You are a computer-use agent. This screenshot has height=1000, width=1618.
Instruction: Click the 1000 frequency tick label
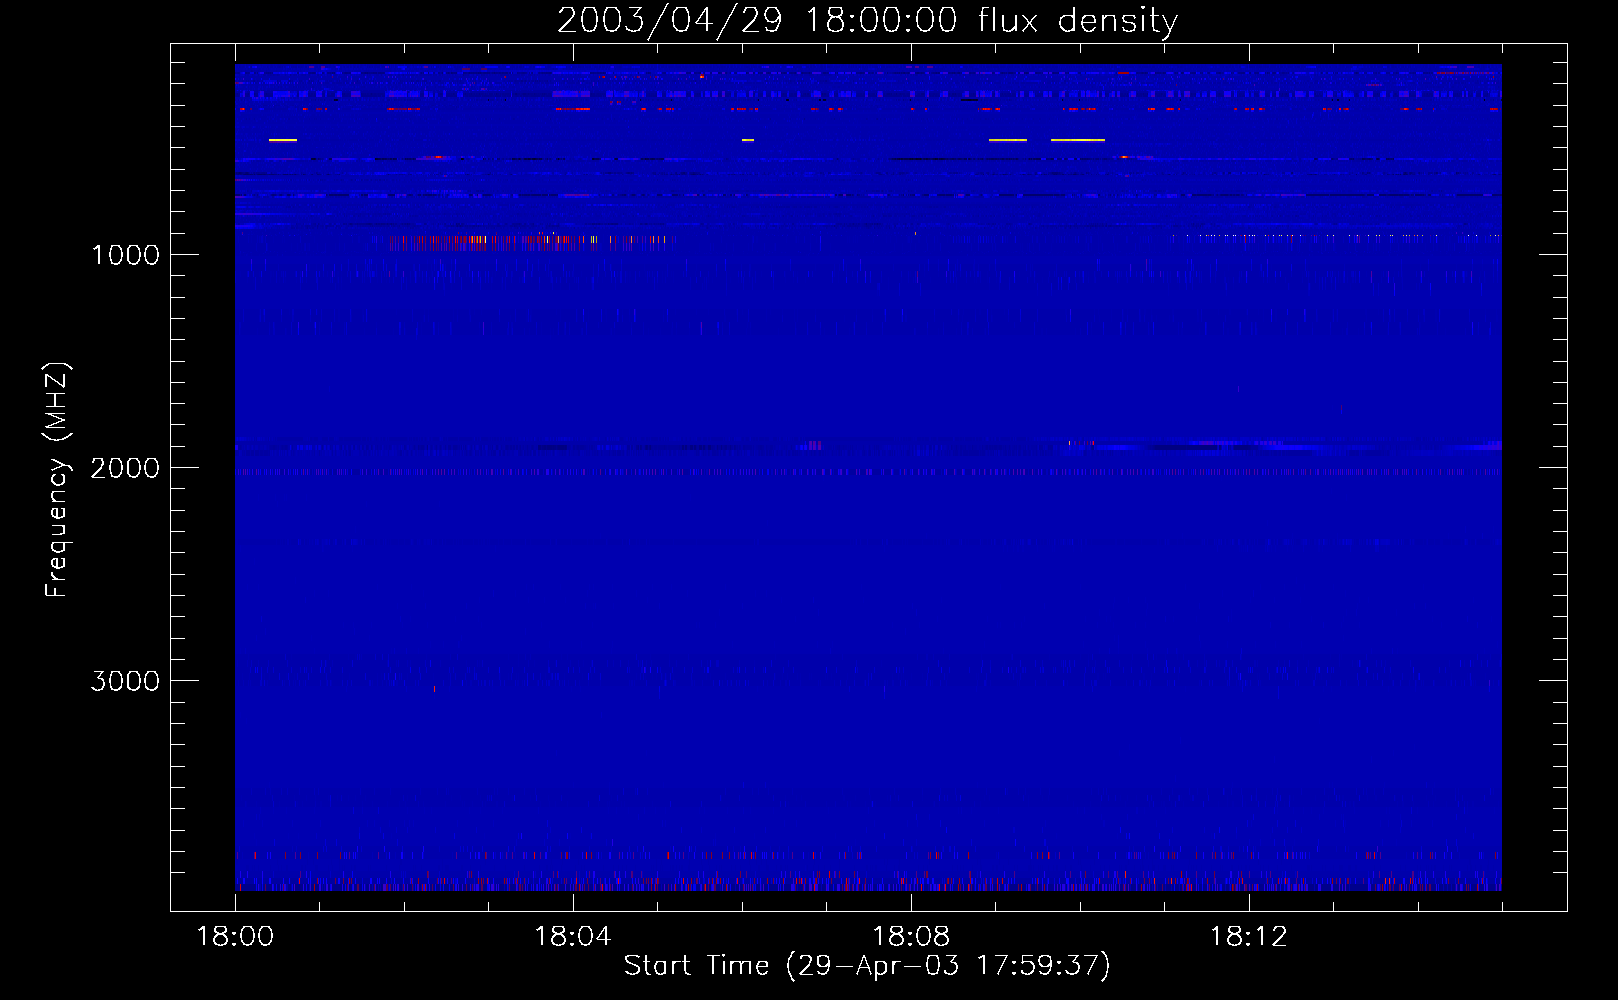pos(125,255)
